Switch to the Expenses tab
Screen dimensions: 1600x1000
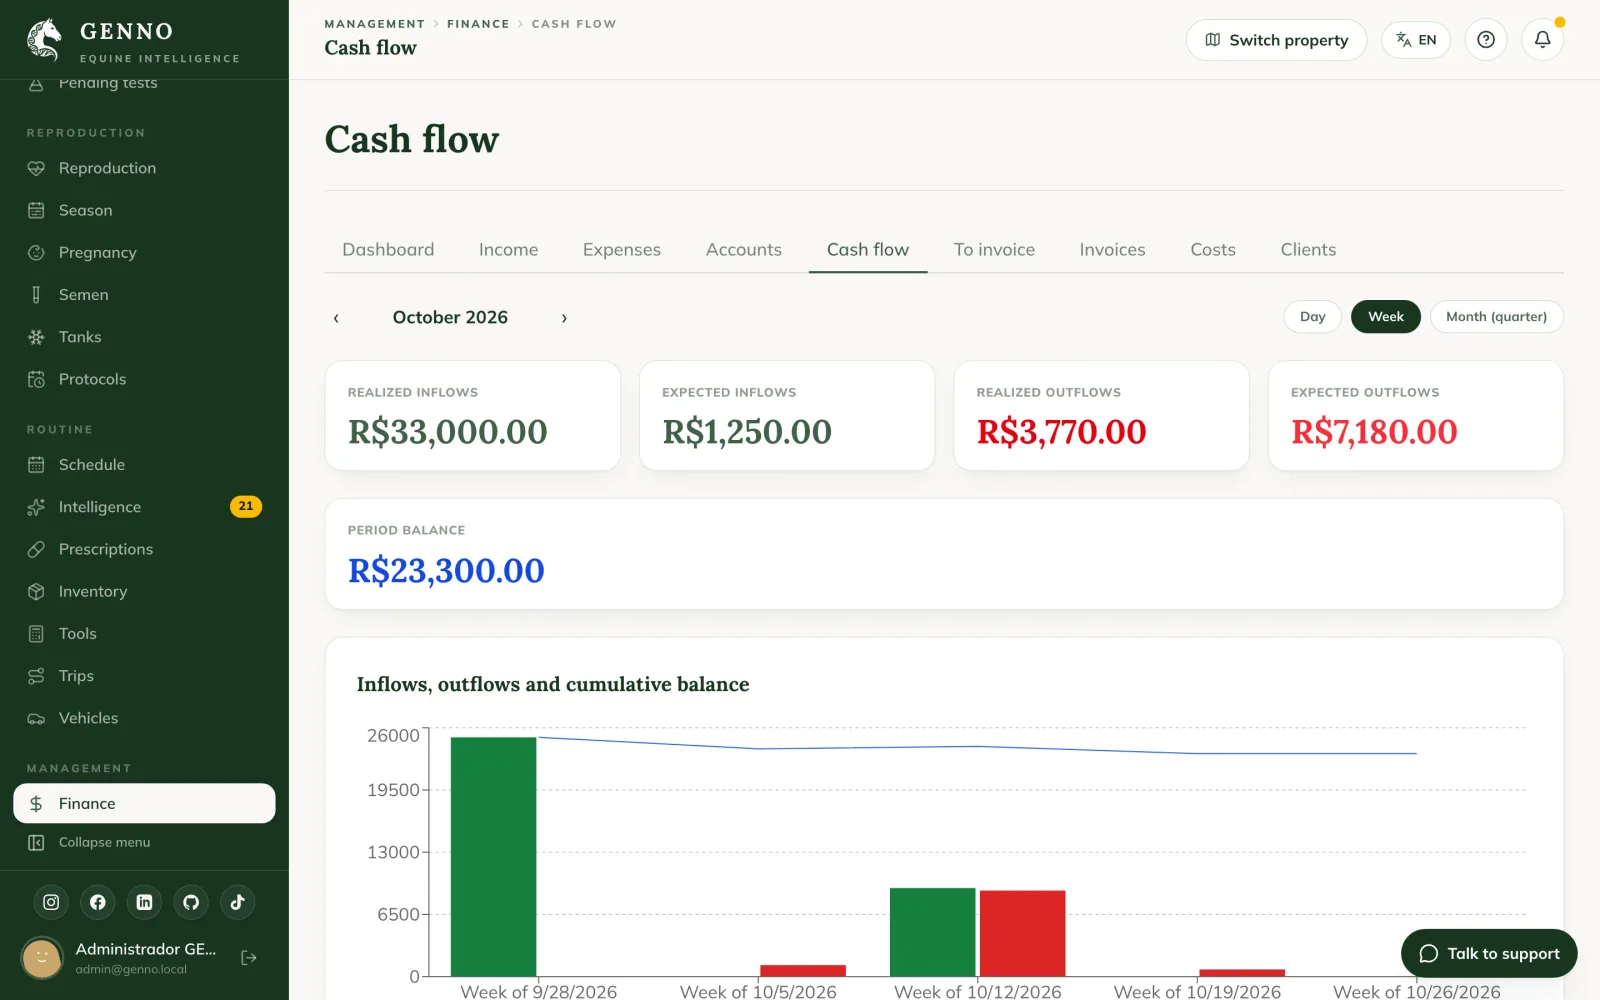click(x=622, y=250)
